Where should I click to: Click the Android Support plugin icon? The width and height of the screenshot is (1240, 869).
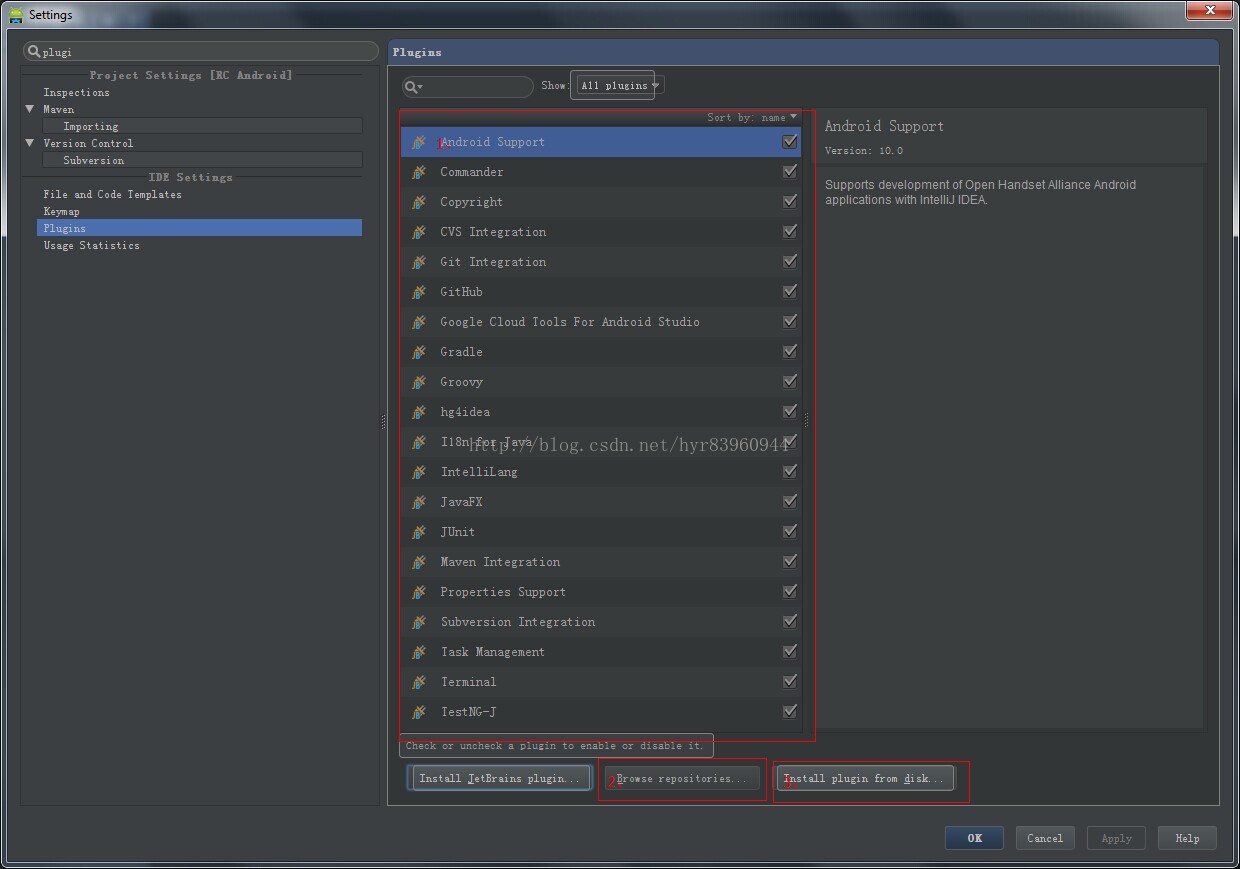pyautogui.click(x=419, y=142)
